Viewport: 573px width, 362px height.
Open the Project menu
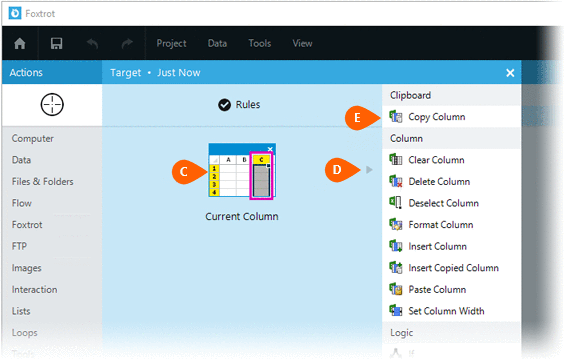171,43
